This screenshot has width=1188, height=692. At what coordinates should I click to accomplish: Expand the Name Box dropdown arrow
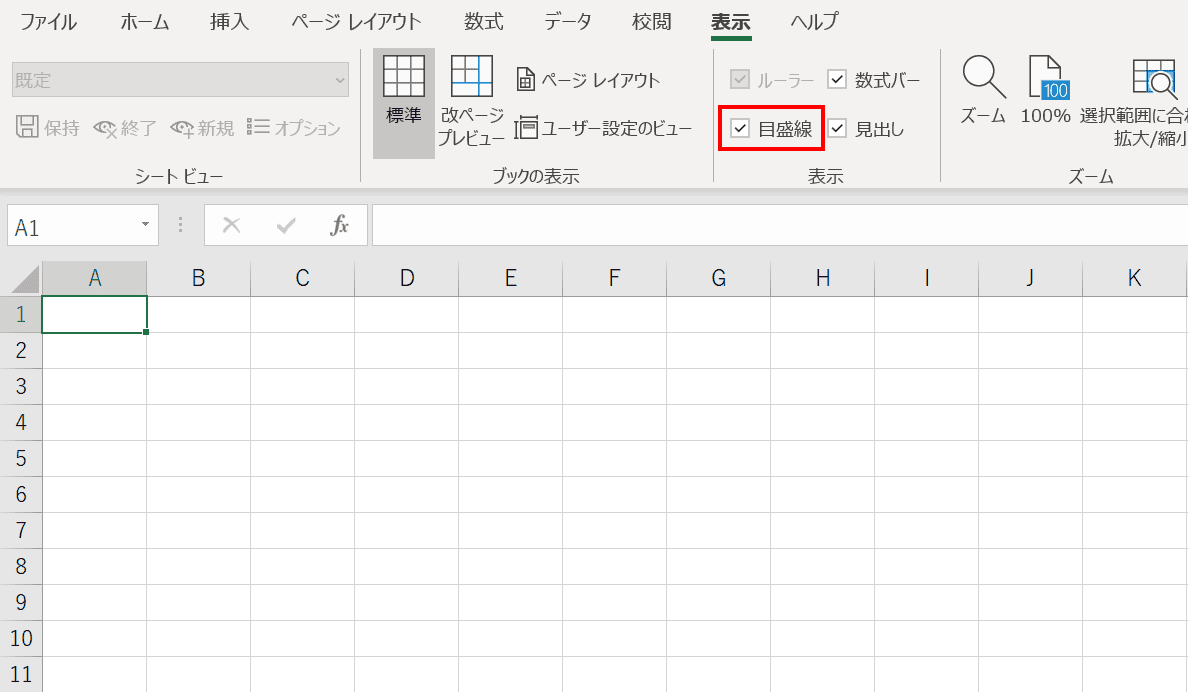145,224
